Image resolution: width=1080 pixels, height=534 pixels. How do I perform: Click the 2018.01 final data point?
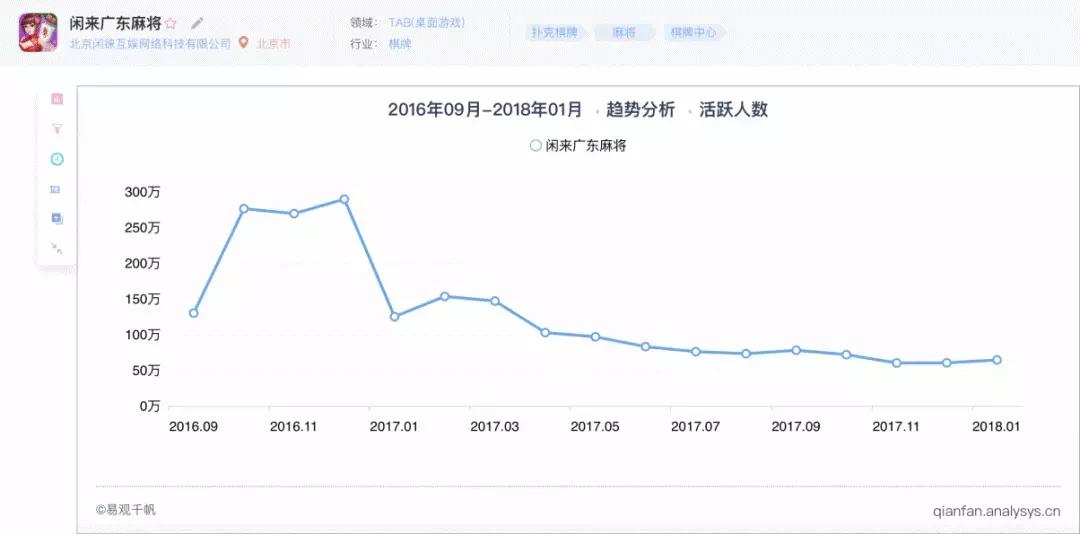[997, 360]
